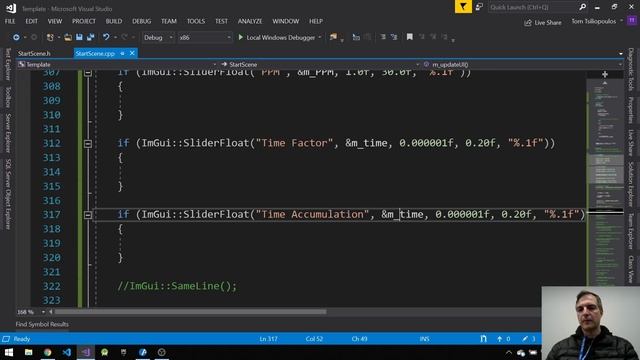Click the //ImGui::SameLine(); comment line

(177, 286)
